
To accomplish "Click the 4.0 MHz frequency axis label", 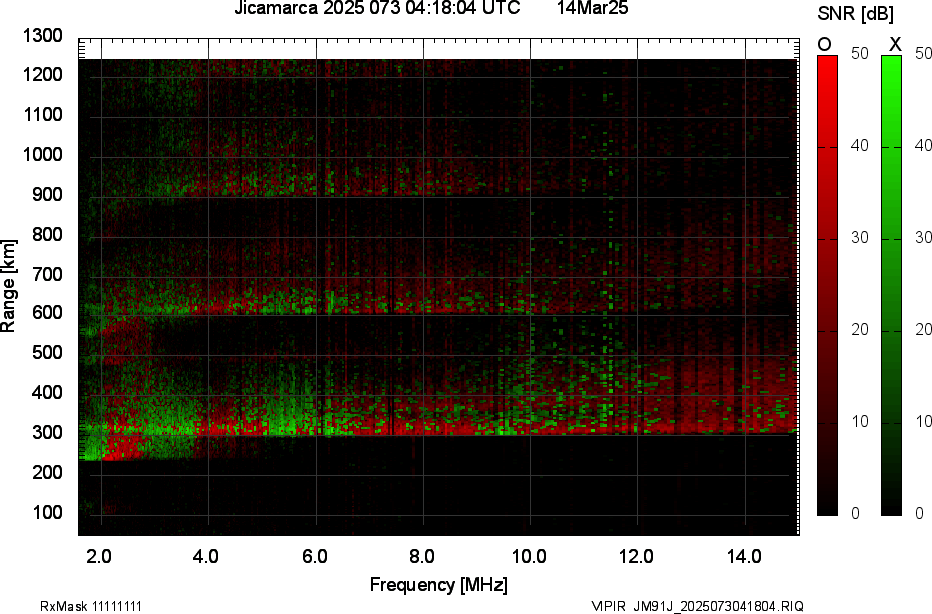I will click(206, 556).
